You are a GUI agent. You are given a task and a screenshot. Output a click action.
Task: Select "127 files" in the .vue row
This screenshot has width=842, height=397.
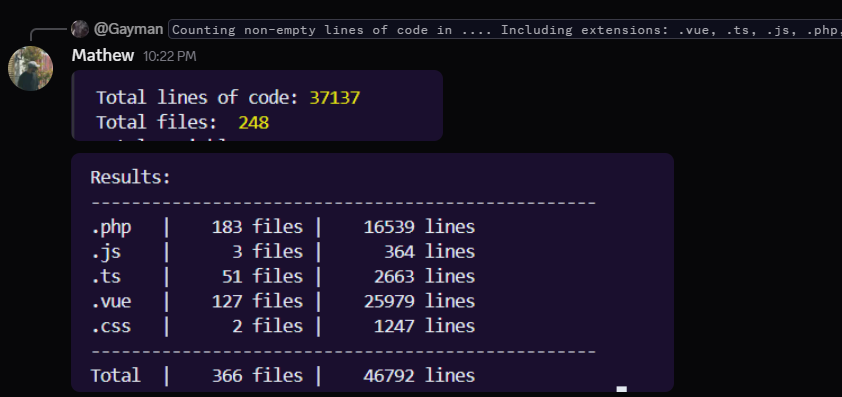(x=257, y=301)
